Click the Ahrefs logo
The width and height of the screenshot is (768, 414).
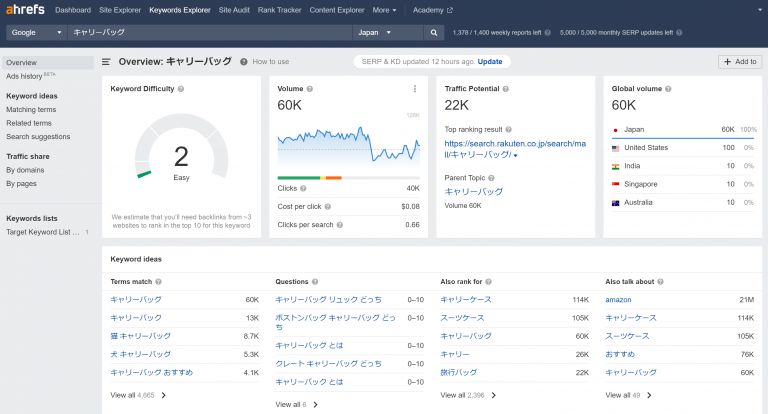(x=24, y=10)
